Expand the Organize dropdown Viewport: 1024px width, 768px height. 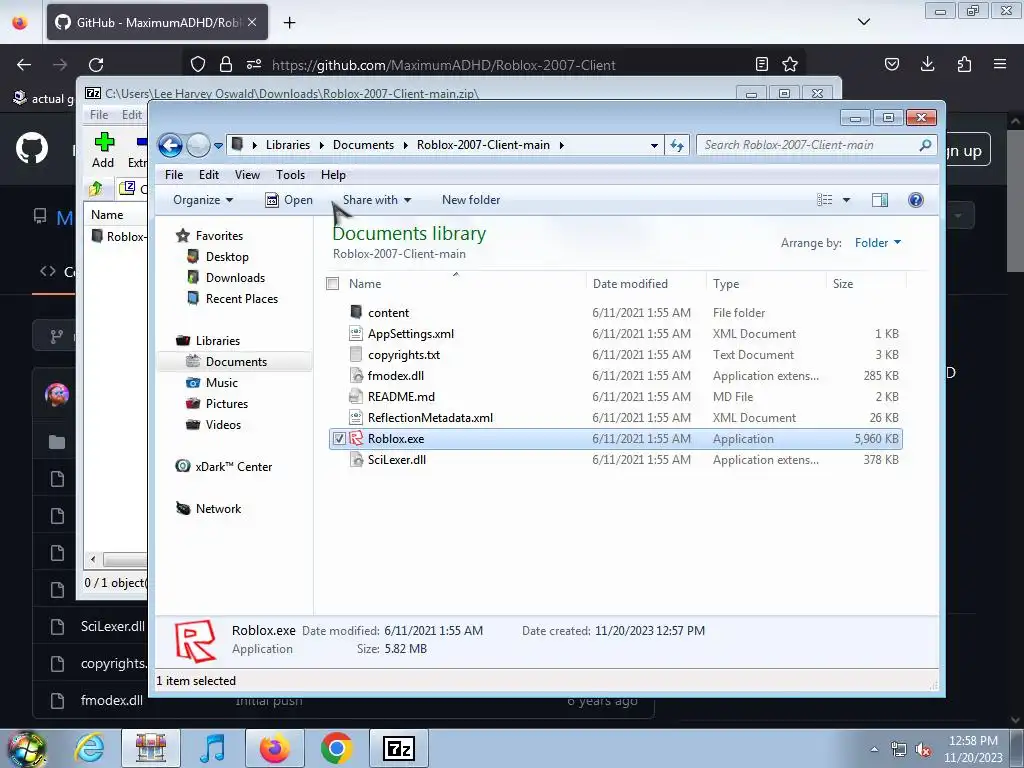[203, 200]
